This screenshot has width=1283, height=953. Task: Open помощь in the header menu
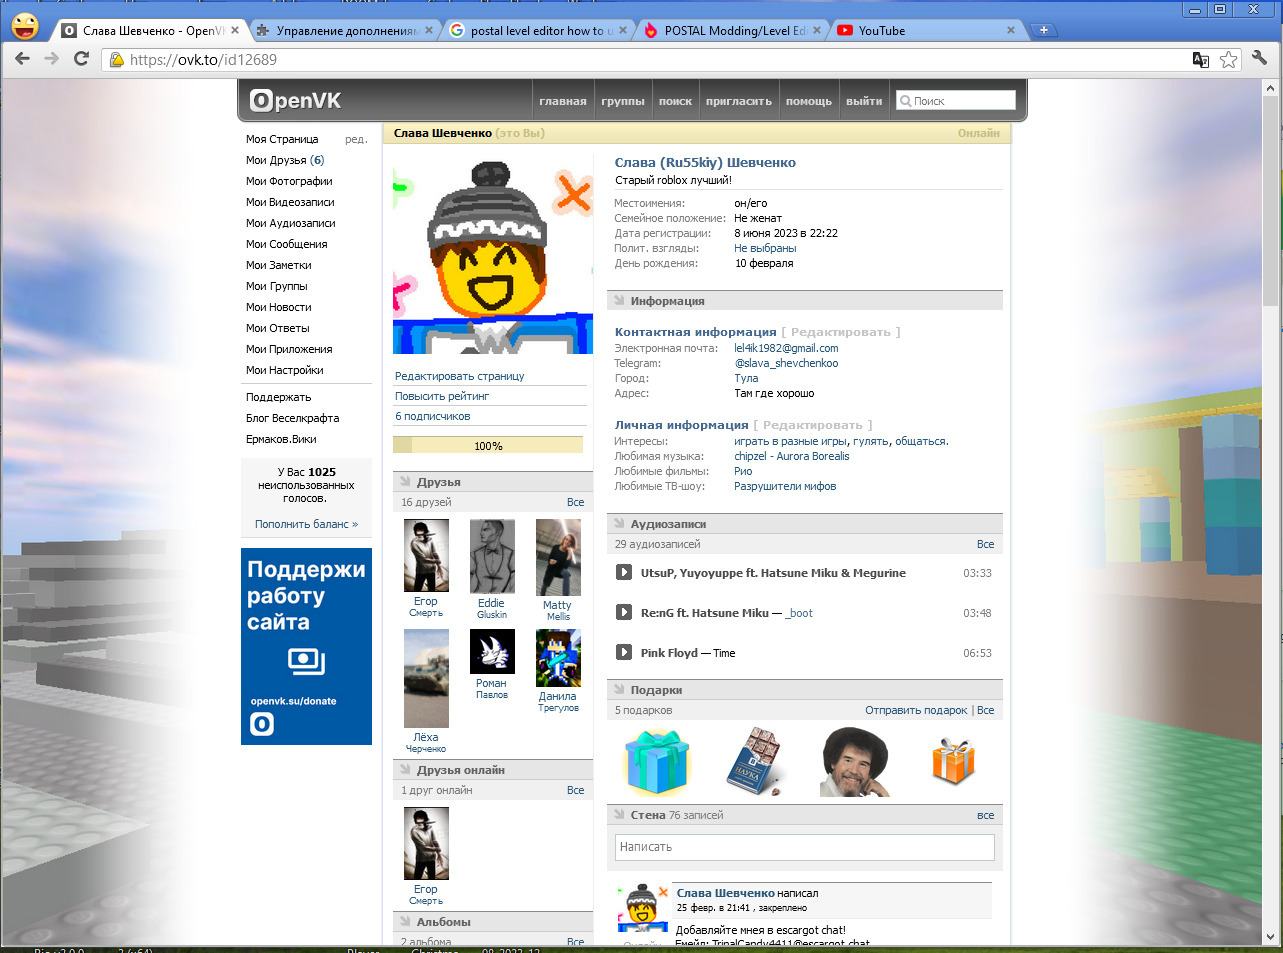point(809,101)
